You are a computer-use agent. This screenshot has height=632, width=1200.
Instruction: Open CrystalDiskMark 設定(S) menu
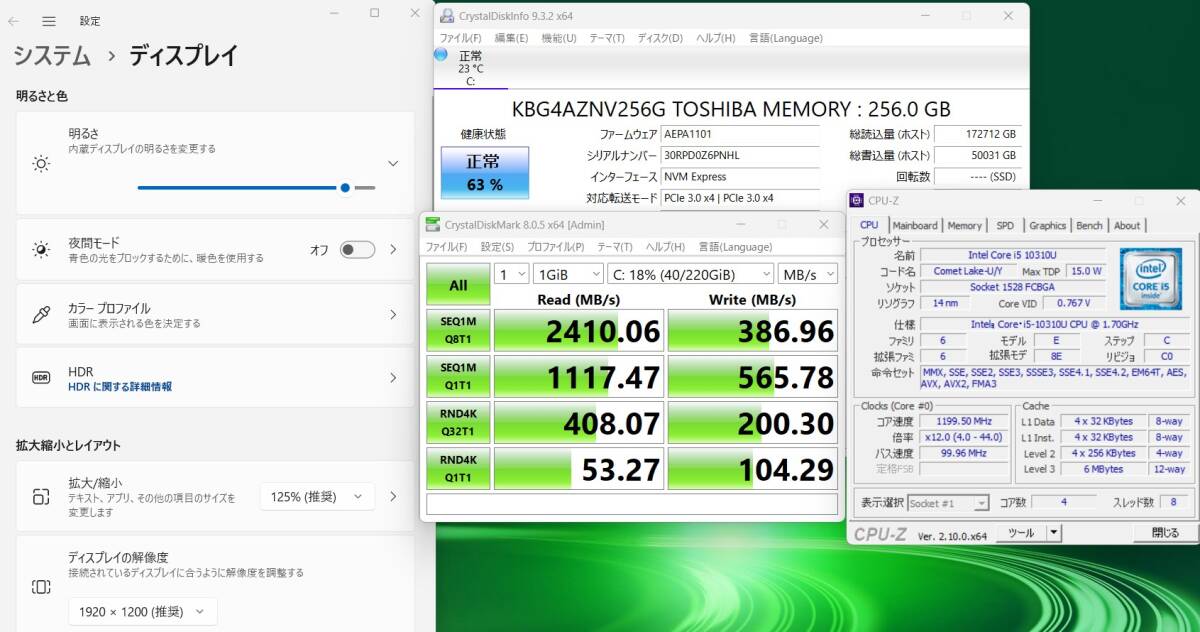pos(497,247)
